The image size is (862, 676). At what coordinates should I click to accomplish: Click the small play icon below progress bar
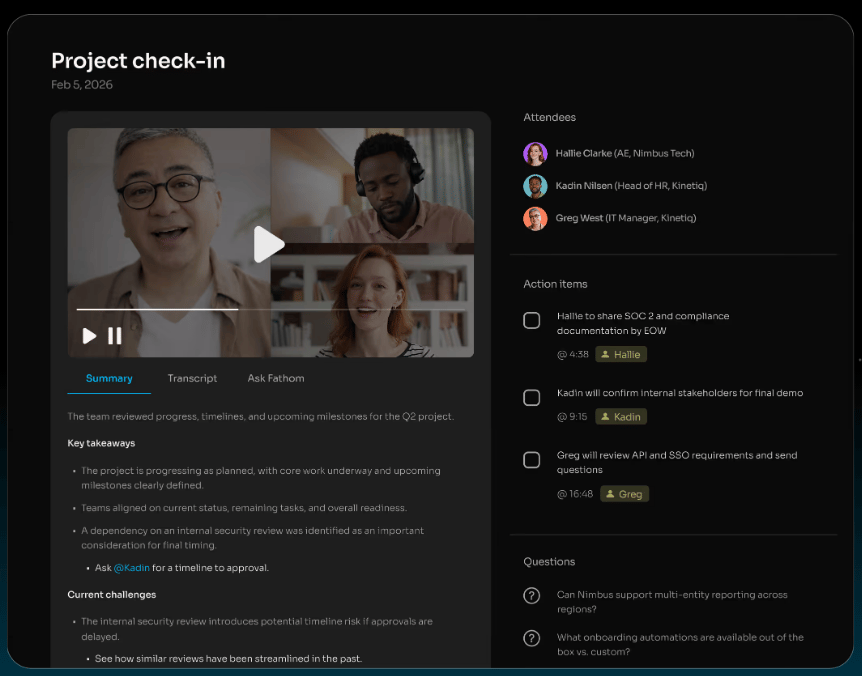(x=89, y=336)
